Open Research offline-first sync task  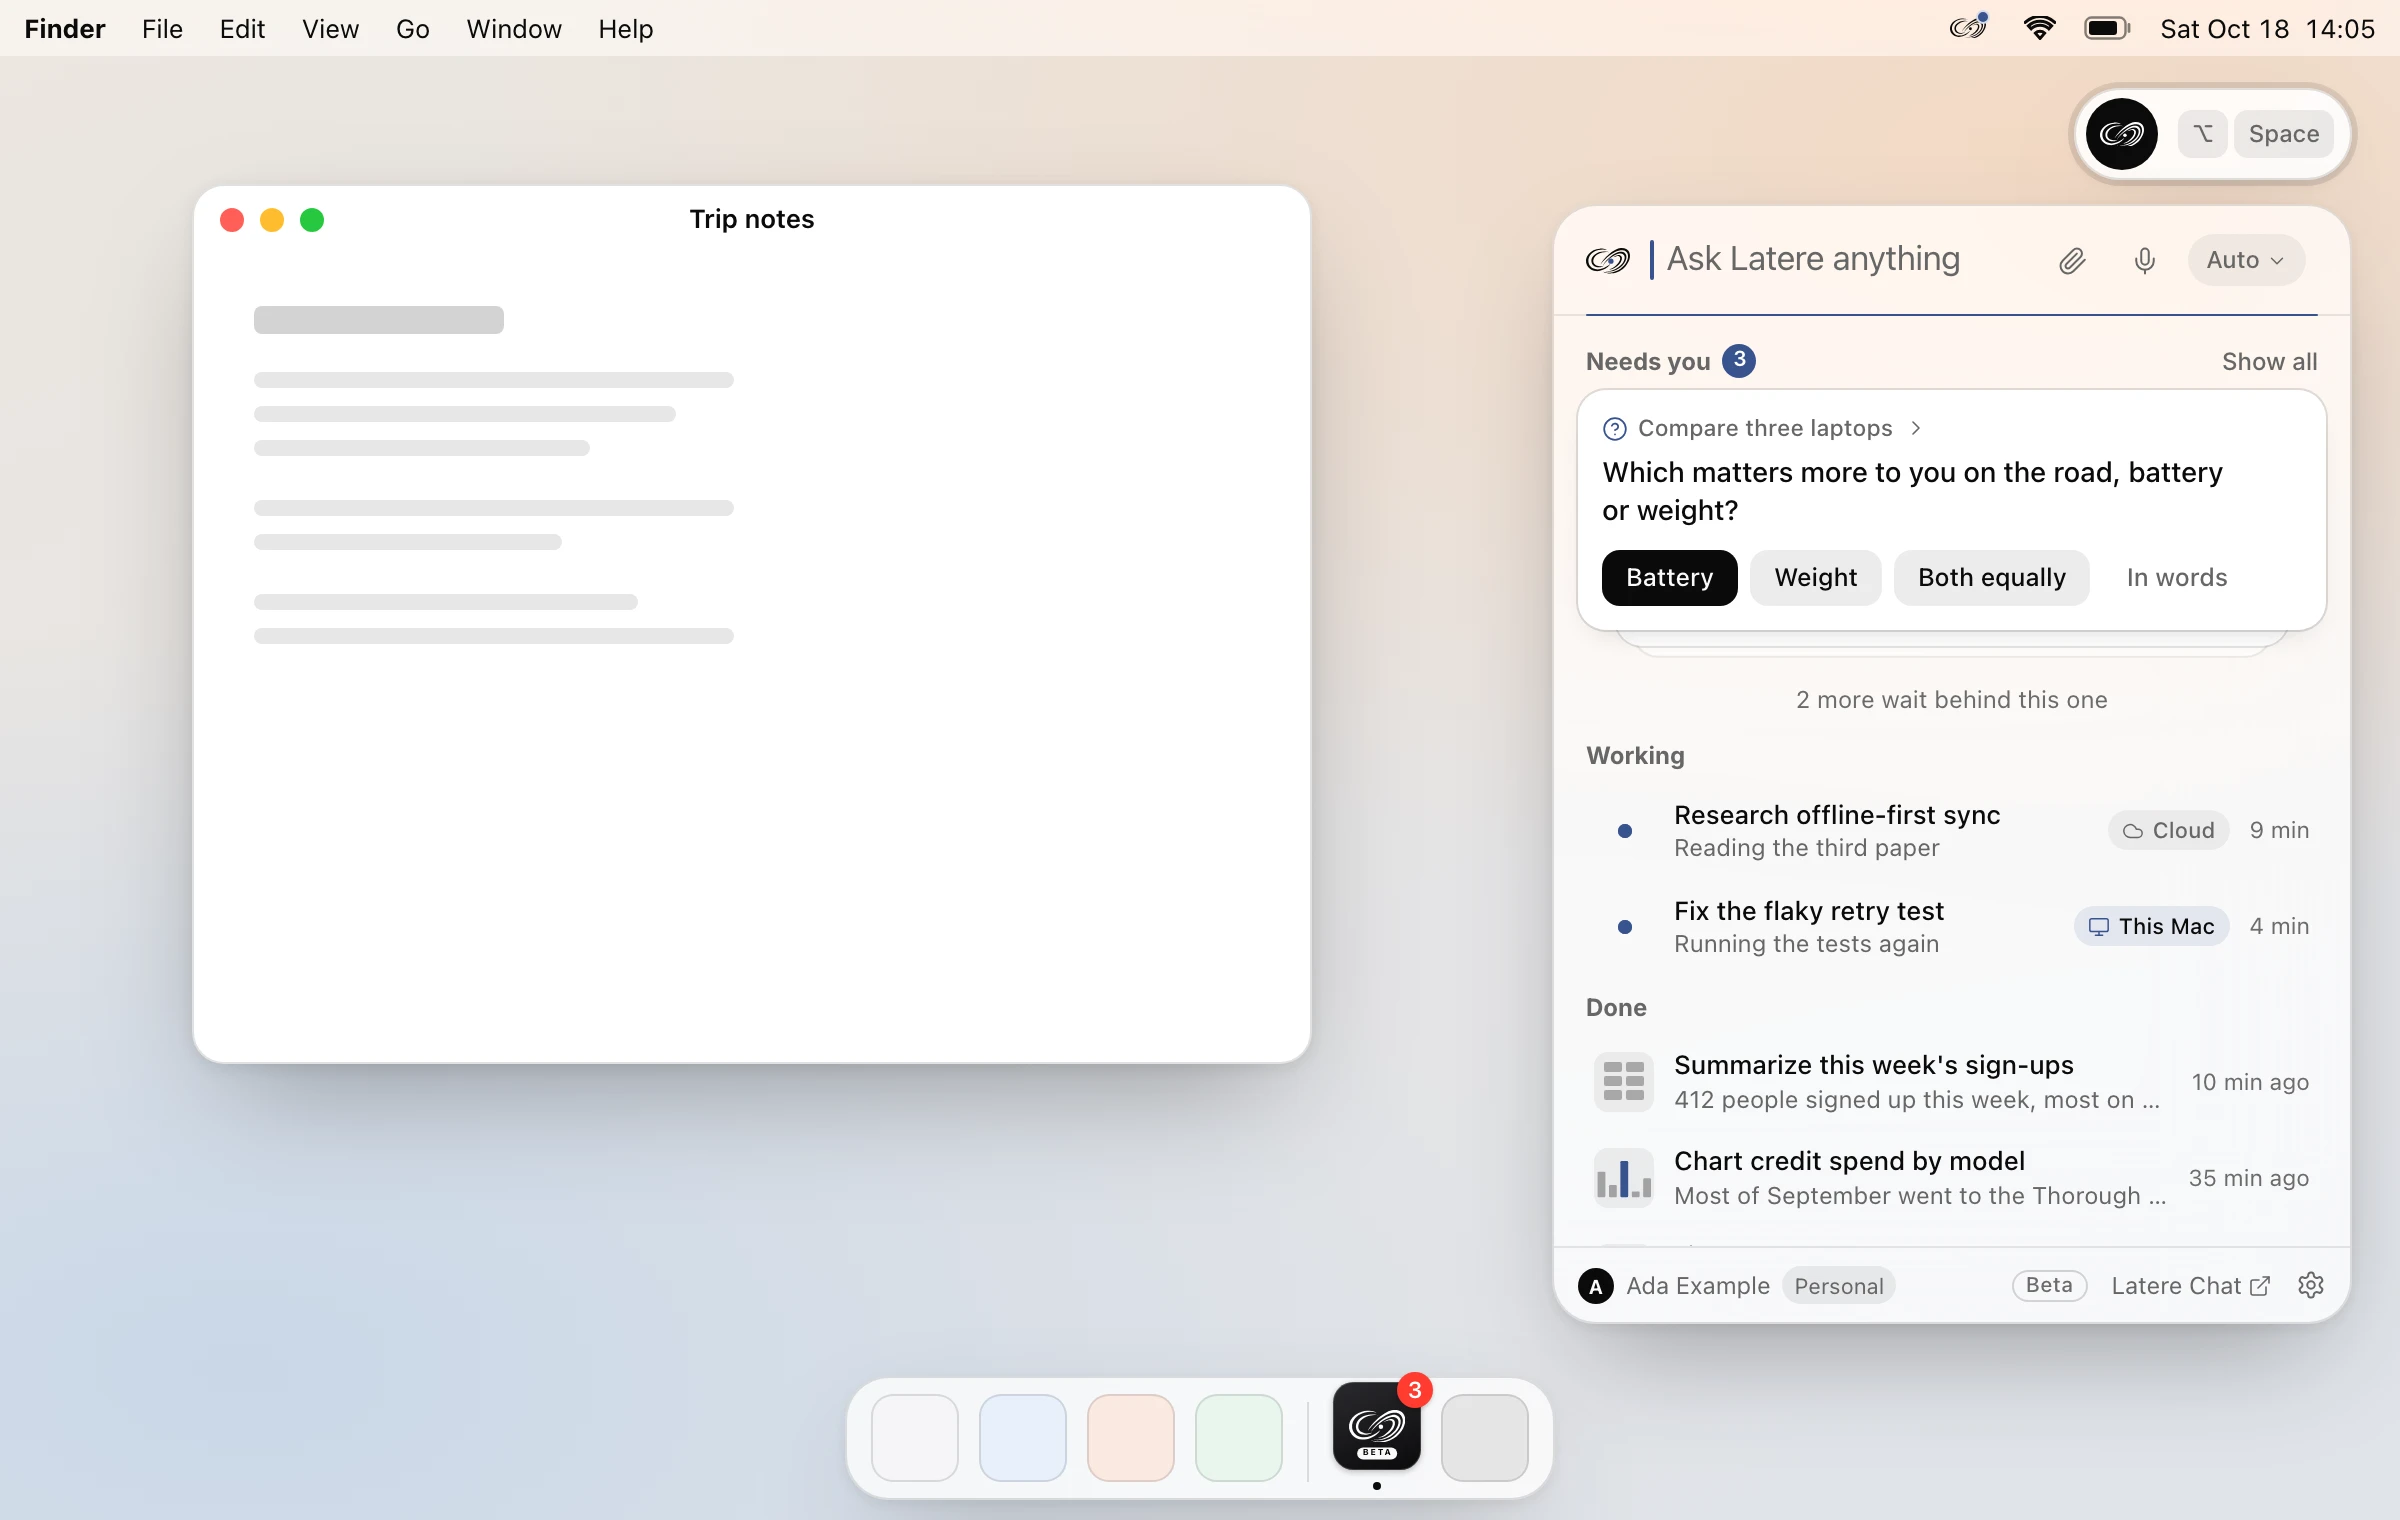pyautogui.click(x=1951, y=830)
